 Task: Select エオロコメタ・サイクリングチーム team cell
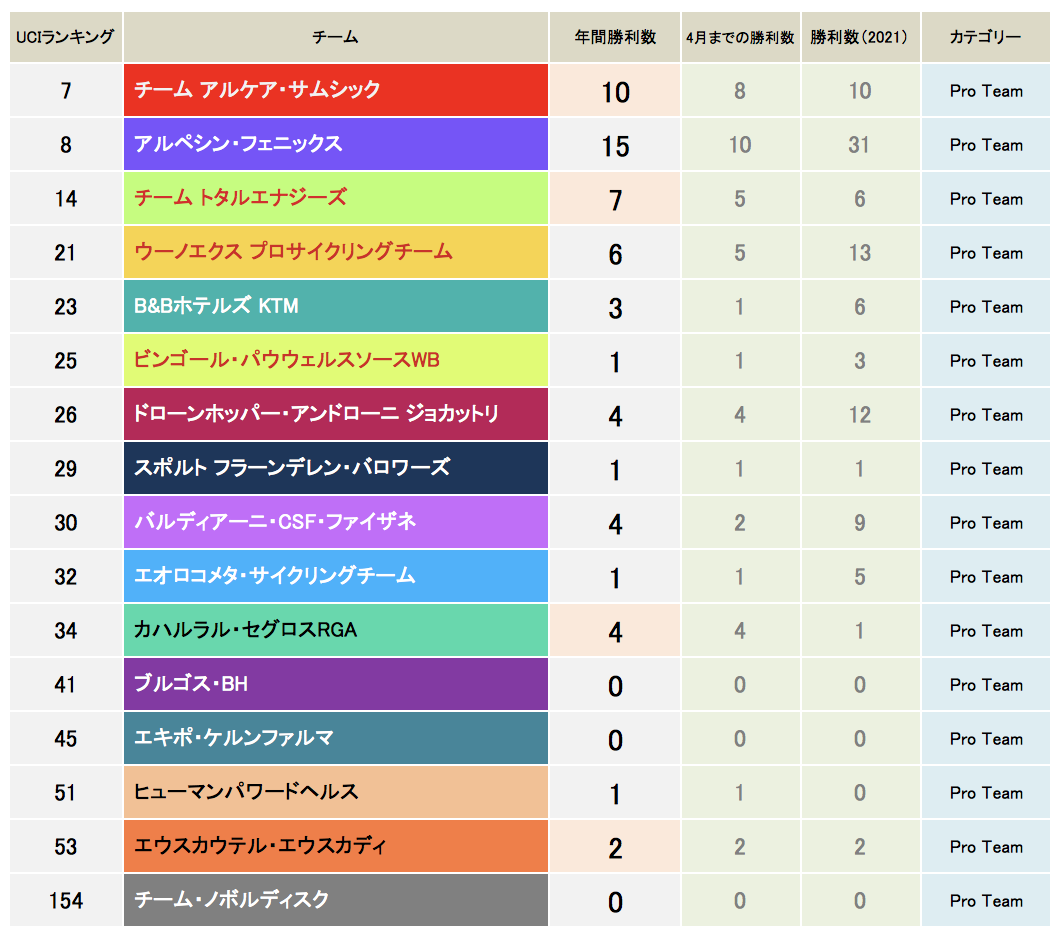[335, 576]
